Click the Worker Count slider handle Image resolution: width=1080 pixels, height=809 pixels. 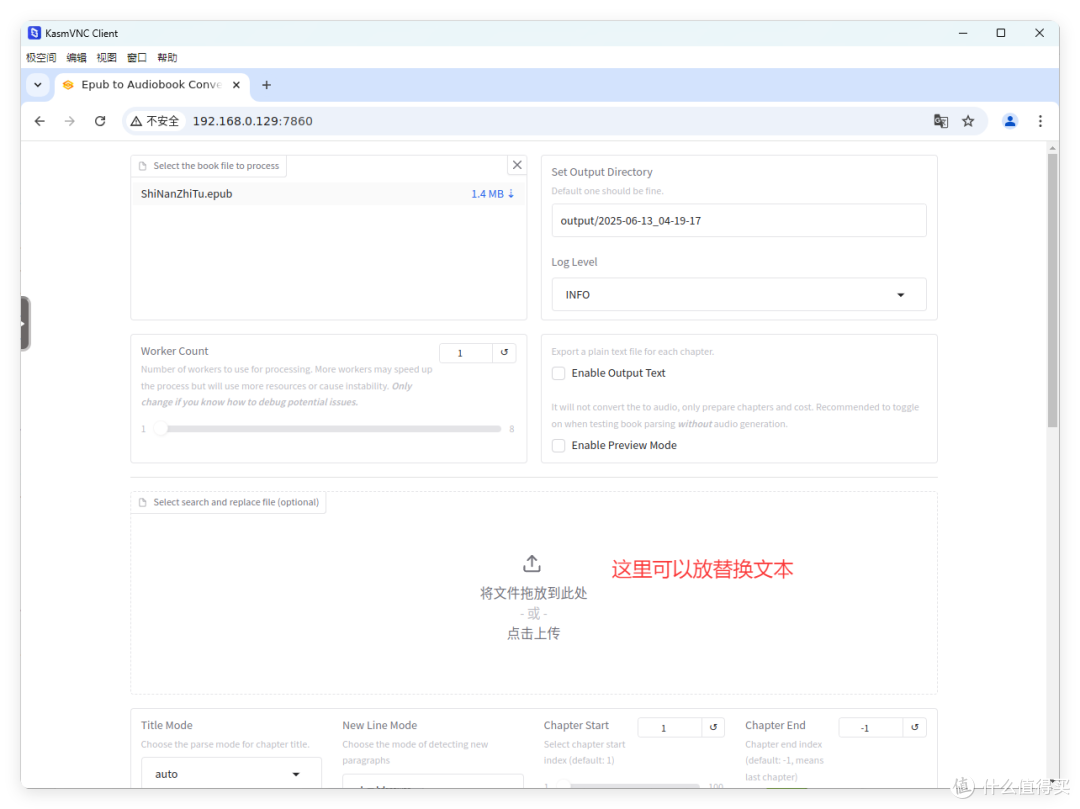160,429
